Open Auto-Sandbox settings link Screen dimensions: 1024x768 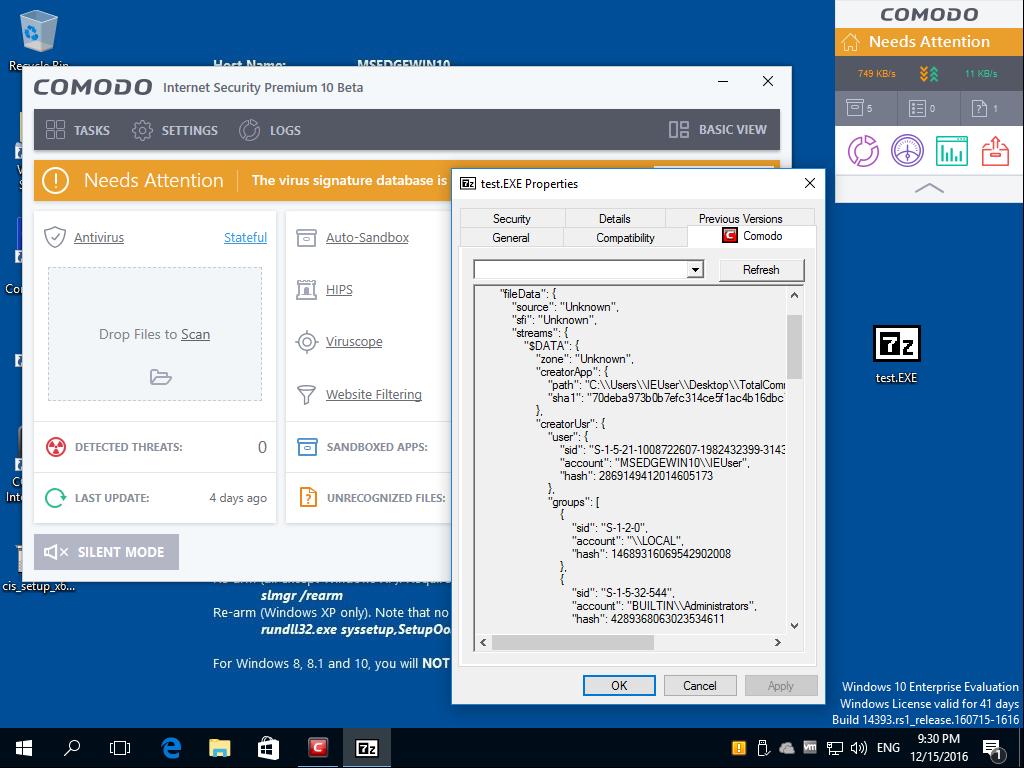coord(367,237)
